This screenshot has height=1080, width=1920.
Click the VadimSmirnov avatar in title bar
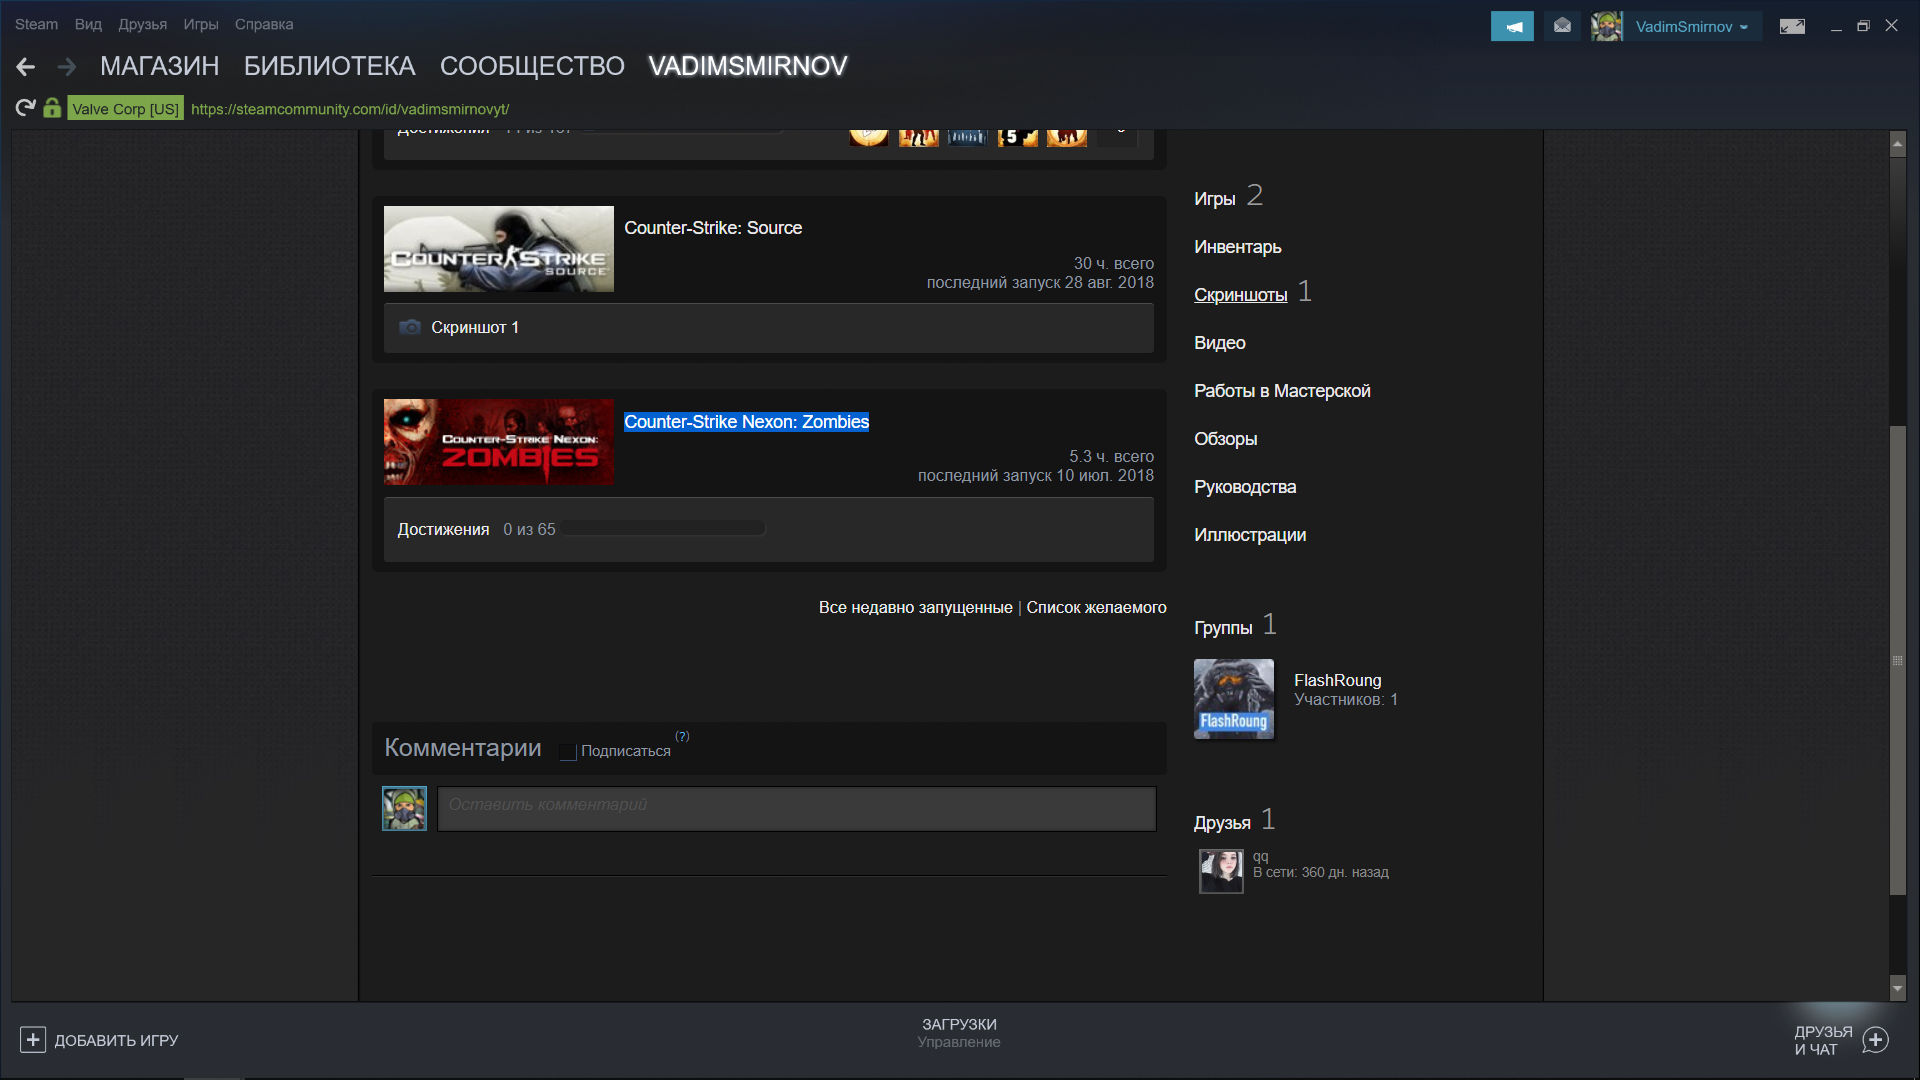[1607, 26]
